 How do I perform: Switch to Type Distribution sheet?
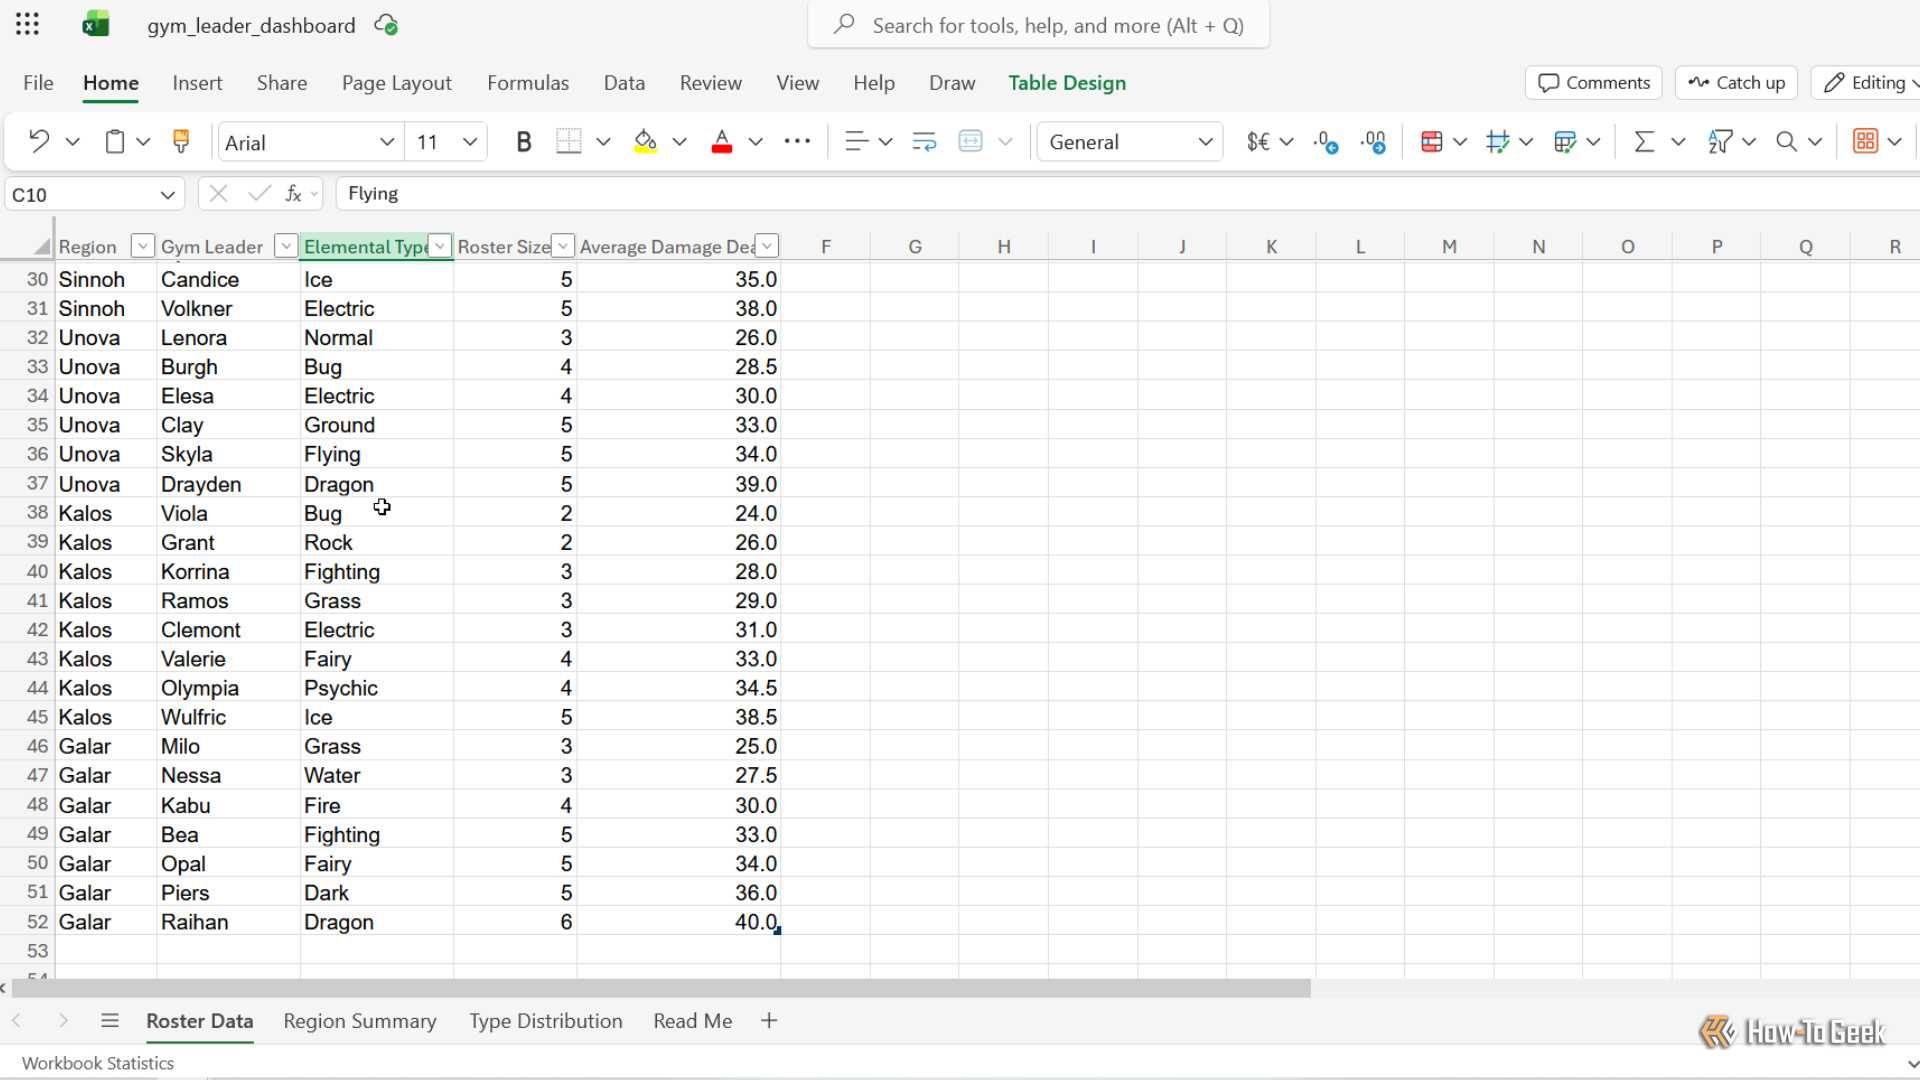[x=546, y=1021]
